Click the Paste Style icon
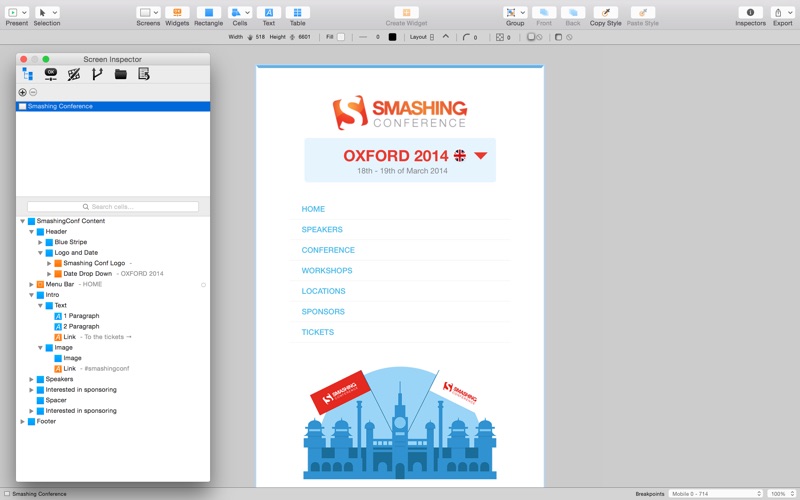 [642, 12]
